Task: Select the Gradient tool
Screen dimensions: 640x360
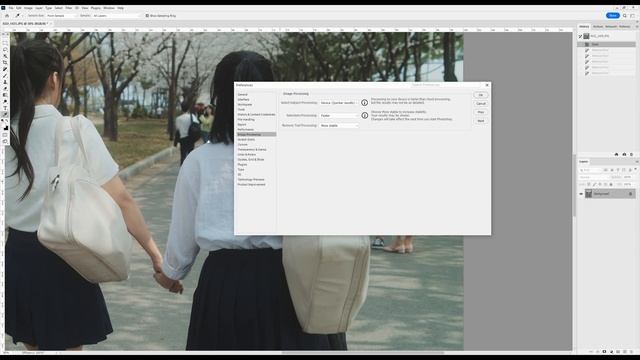Action: 5,95
